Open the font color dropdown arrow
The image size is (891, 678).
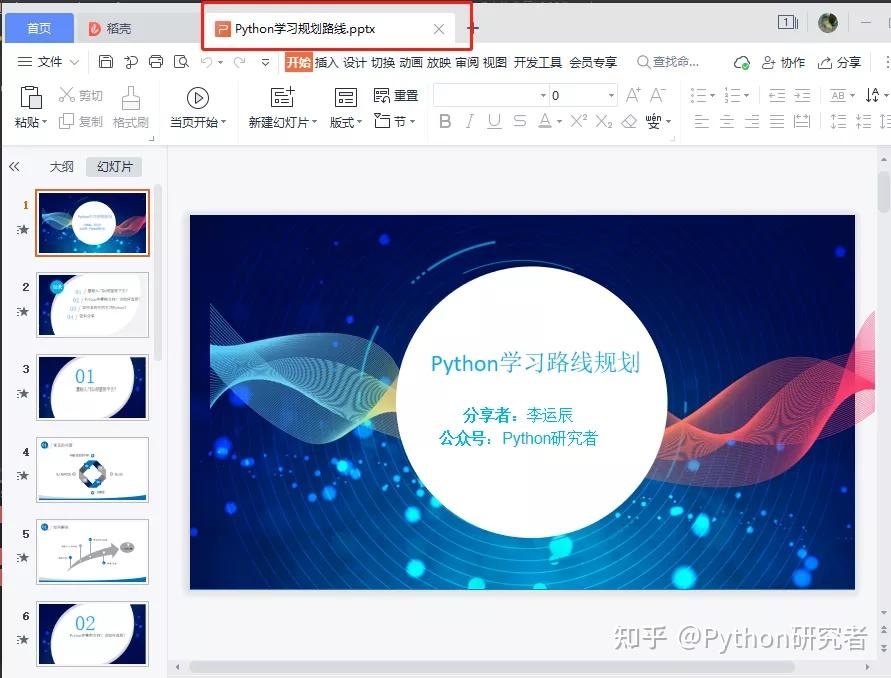click(x=558, y=120)
